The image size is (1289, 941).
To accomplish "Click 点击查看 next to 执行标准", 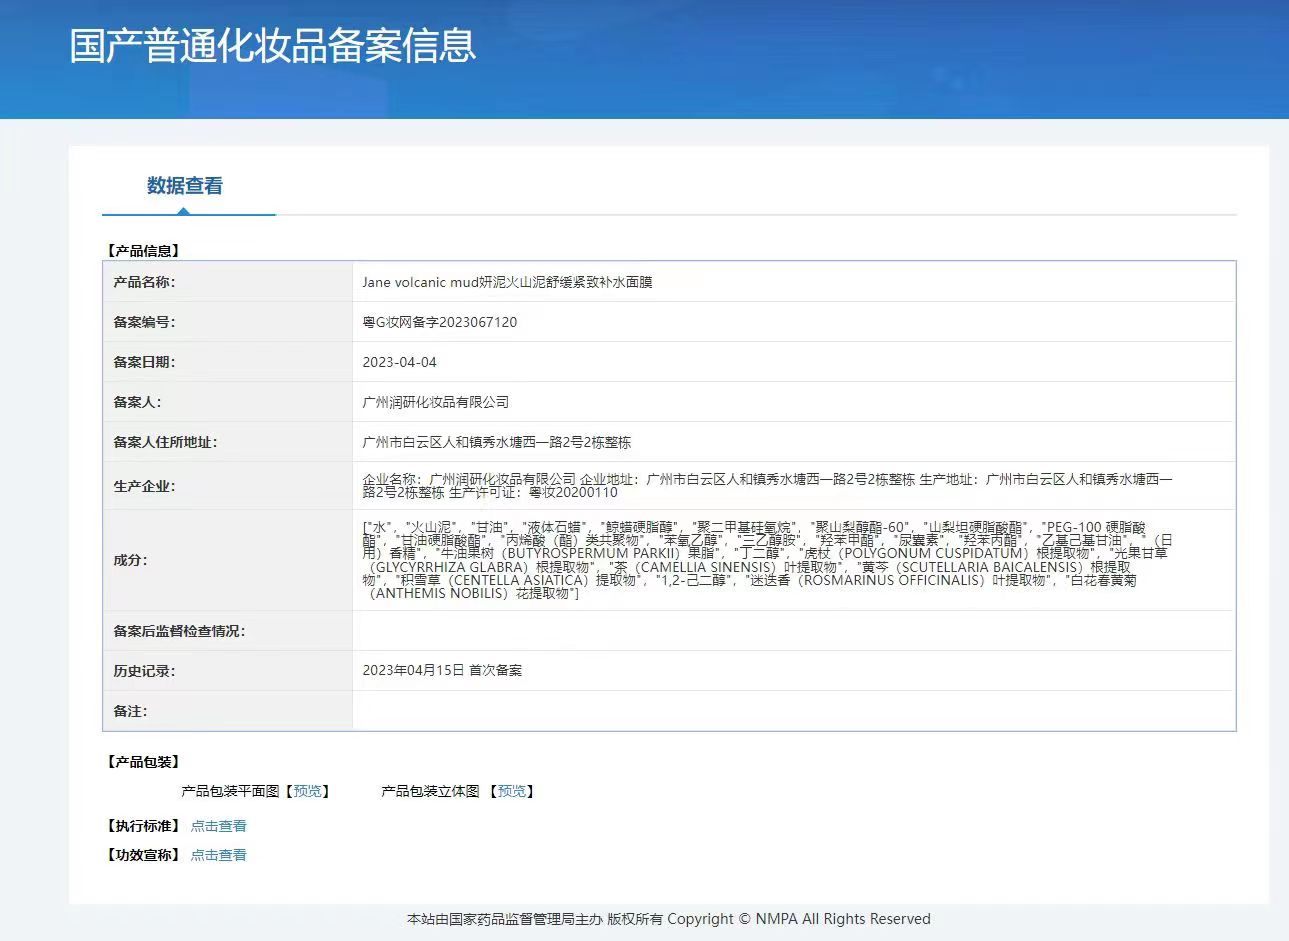I will (218, 826).
